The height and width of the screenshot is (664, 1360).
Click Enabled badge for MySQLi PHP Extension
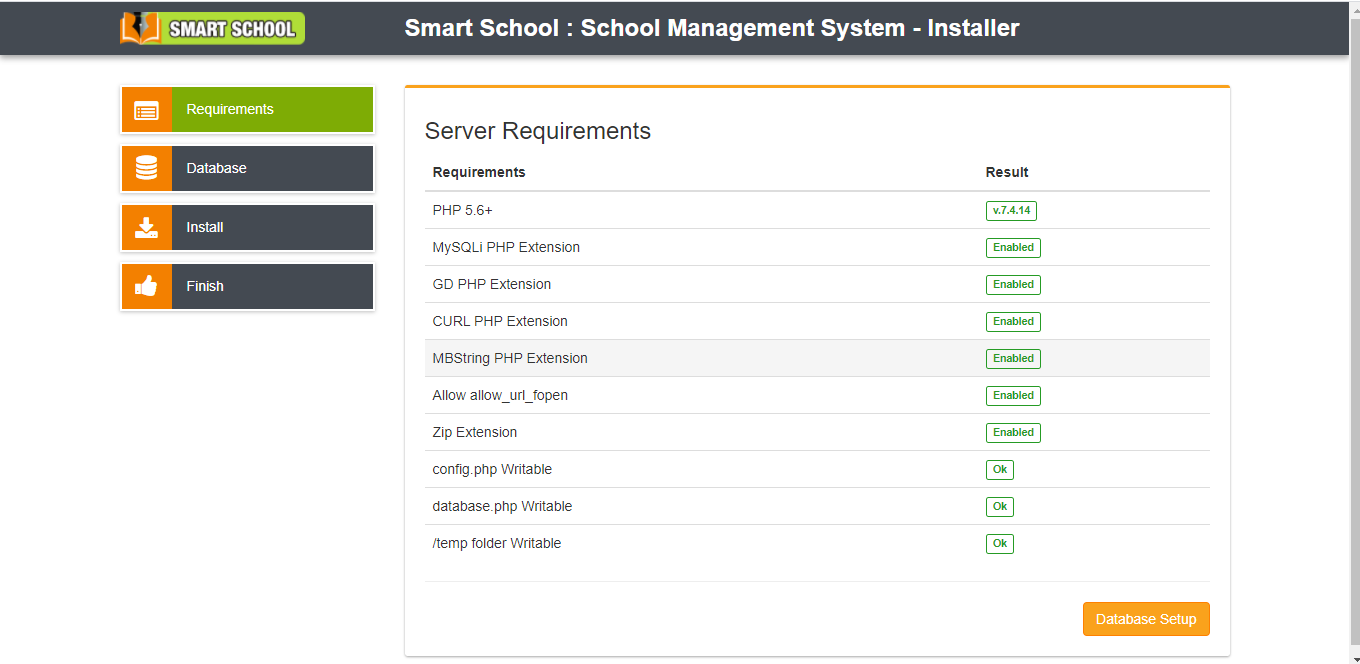pyautogui.click(x=1013, y=248)
